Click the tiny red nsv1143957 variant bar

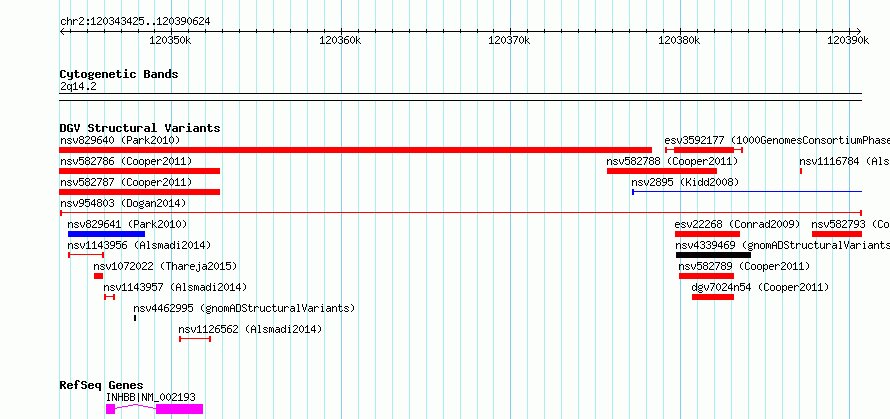pyautogui.click(x=110, y=297)
